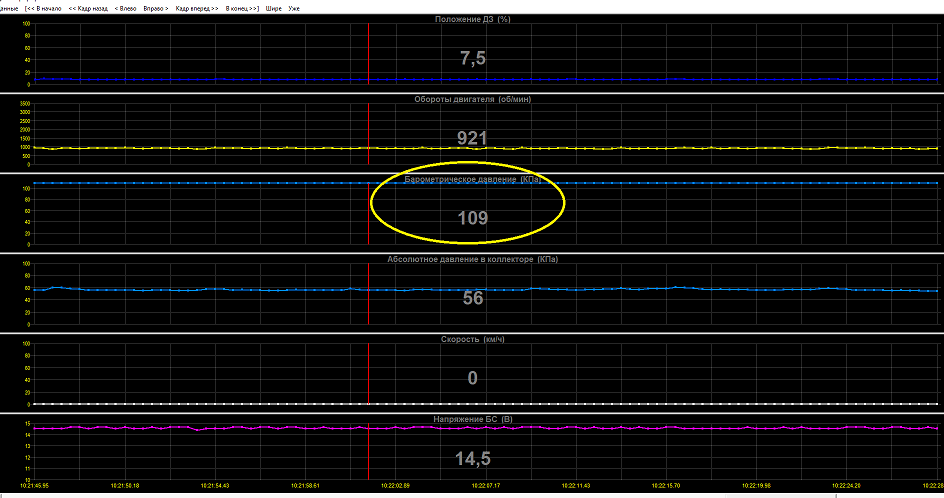This screenshot has width=944, height=498.
Task: Click the 'Обороты двигателя' graph title
Action: (473, 99)
